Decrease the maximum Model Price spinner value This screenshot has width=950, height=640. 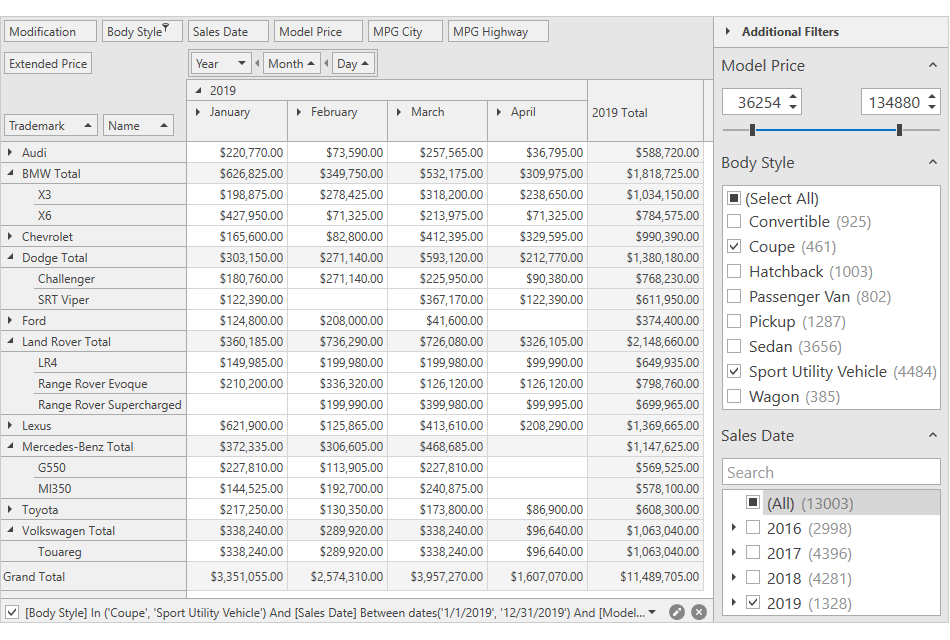click(932, 107)
